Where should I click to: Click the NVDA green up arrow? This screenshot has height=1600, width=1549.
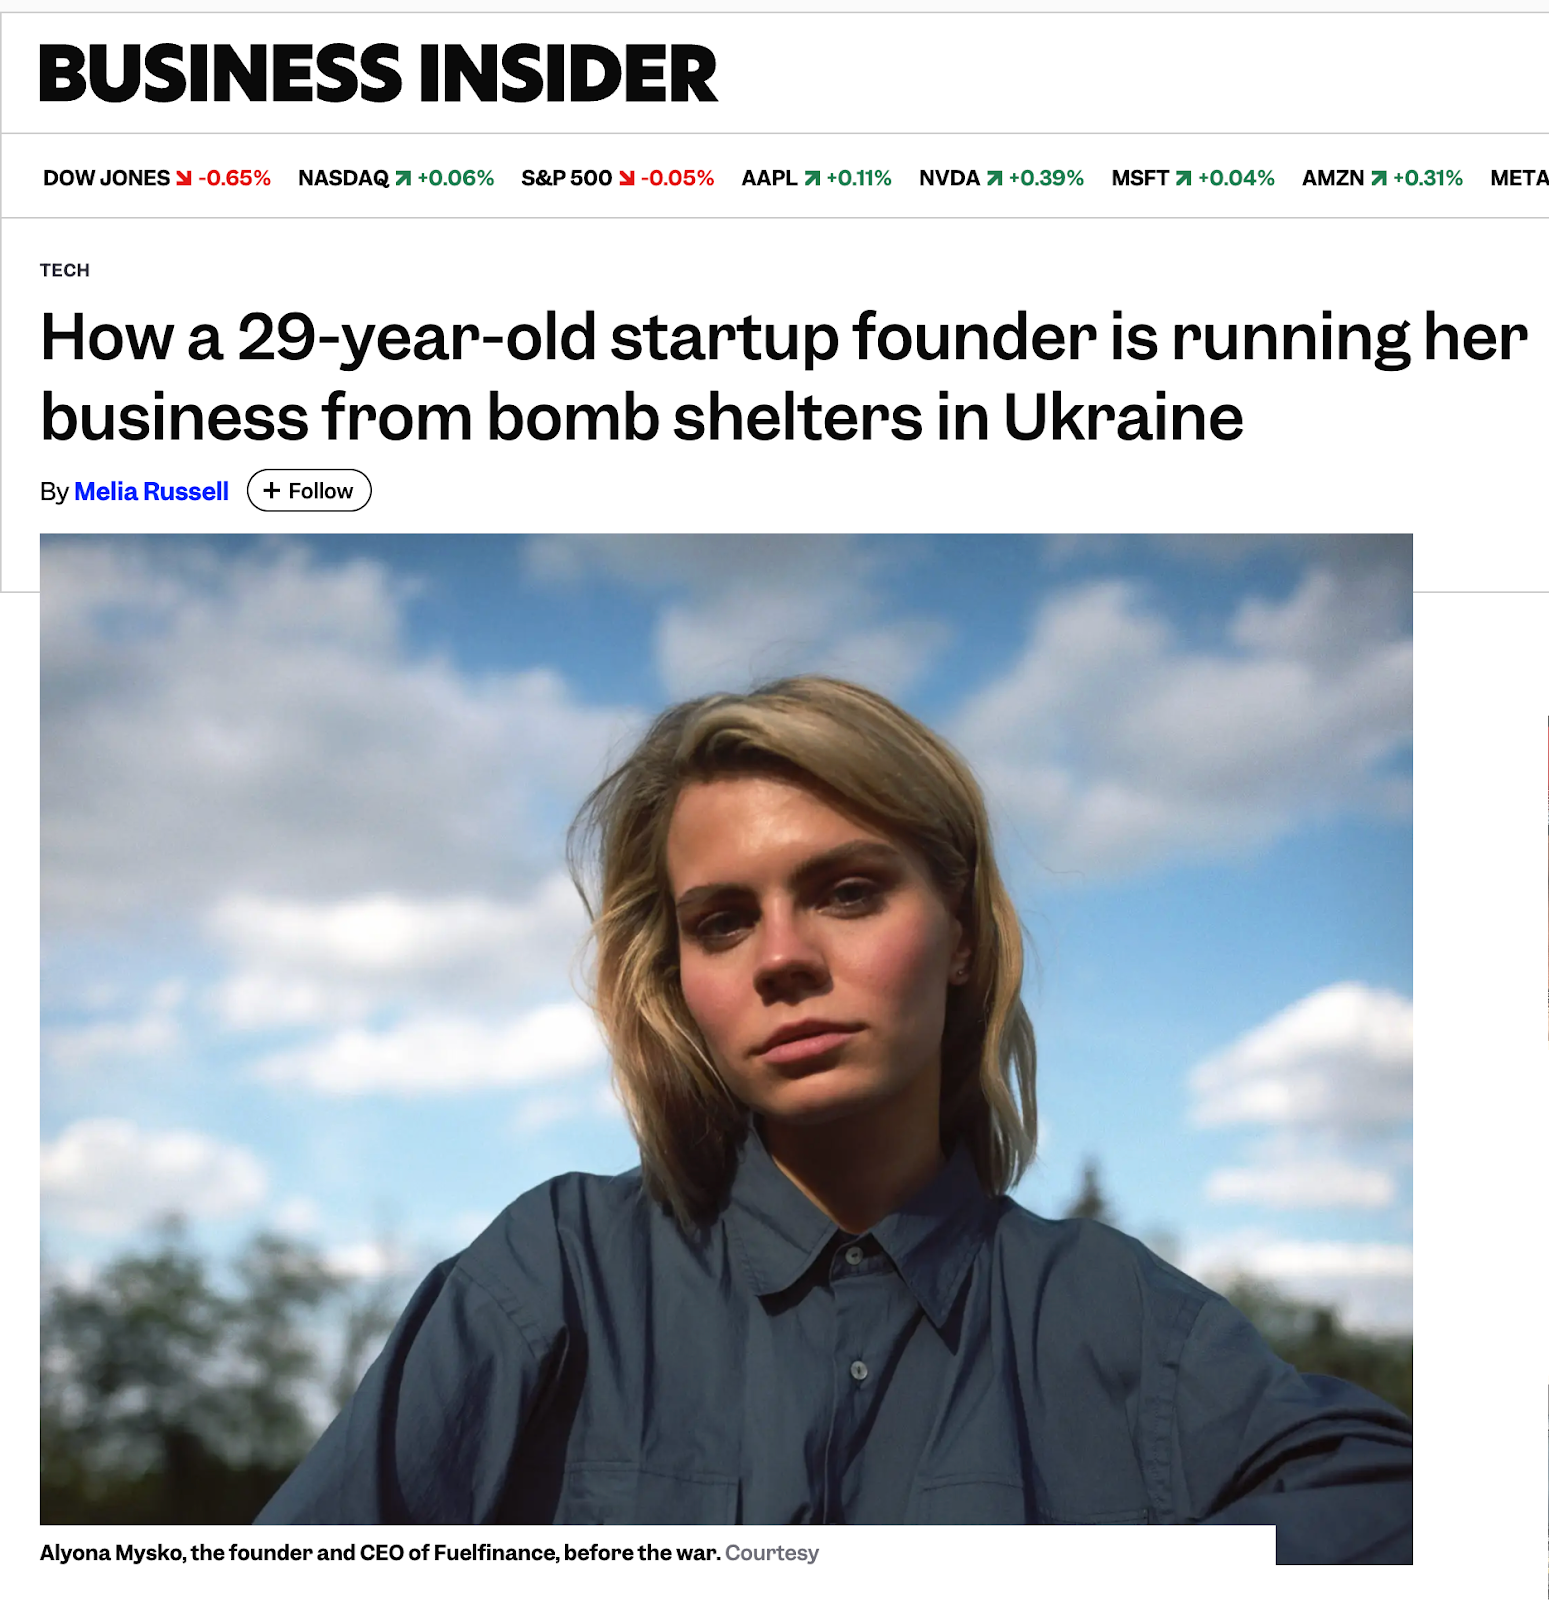[x=994, y=178]
